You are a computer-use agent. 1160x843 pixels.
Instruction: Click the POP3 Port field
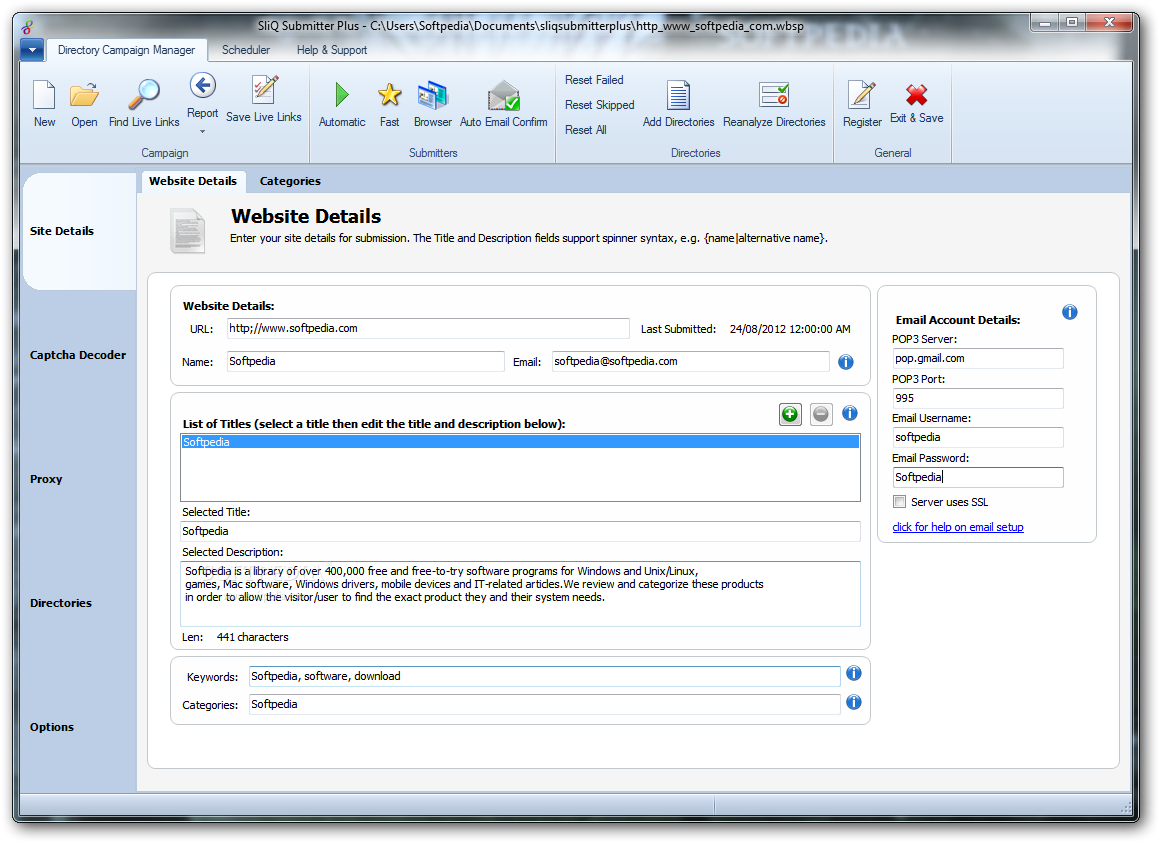point(978,399)
